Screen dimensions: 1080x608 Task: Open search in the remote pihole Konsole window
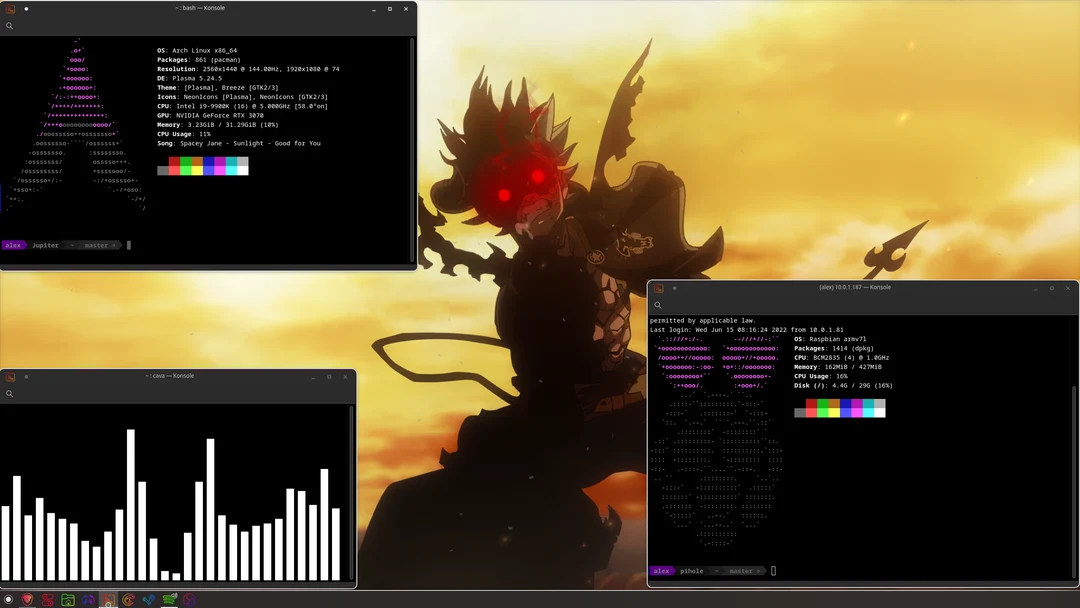658,305
